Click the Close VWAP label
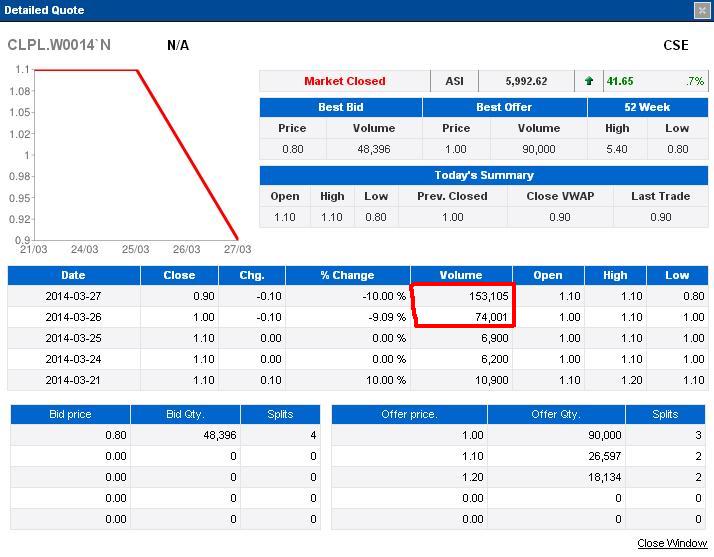This screenshot has width=714, height=557. (x=560, y=196)
